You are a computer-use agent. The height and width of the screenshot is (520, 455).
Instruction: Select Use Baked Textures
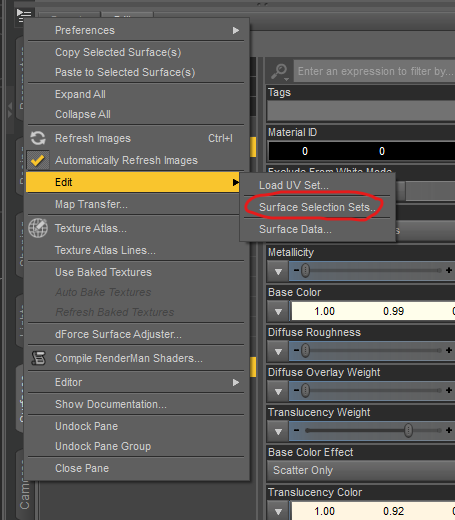tap(136, 272)
